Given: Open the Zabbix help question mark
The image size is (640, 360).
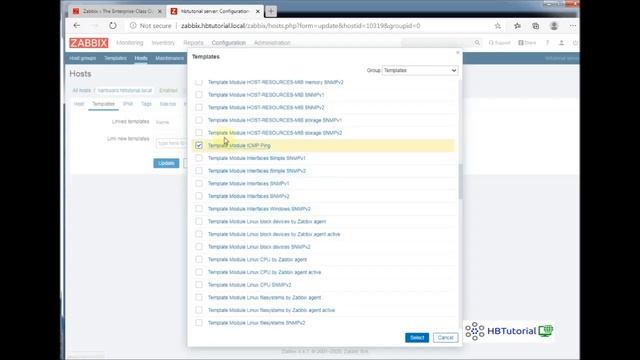Looking at the screenshot, I should pyautogui.click(x=547, y=43).
